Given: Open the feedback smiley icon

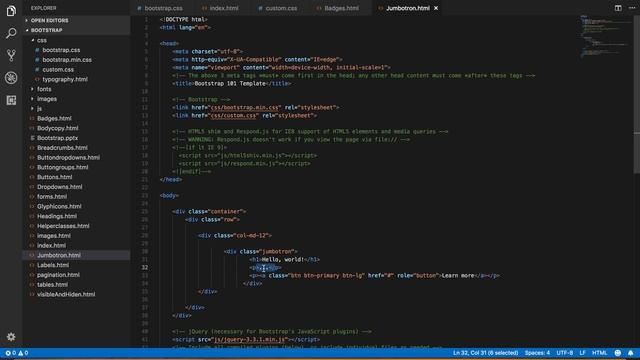Looking at the screenshot, I should (618, 353).
